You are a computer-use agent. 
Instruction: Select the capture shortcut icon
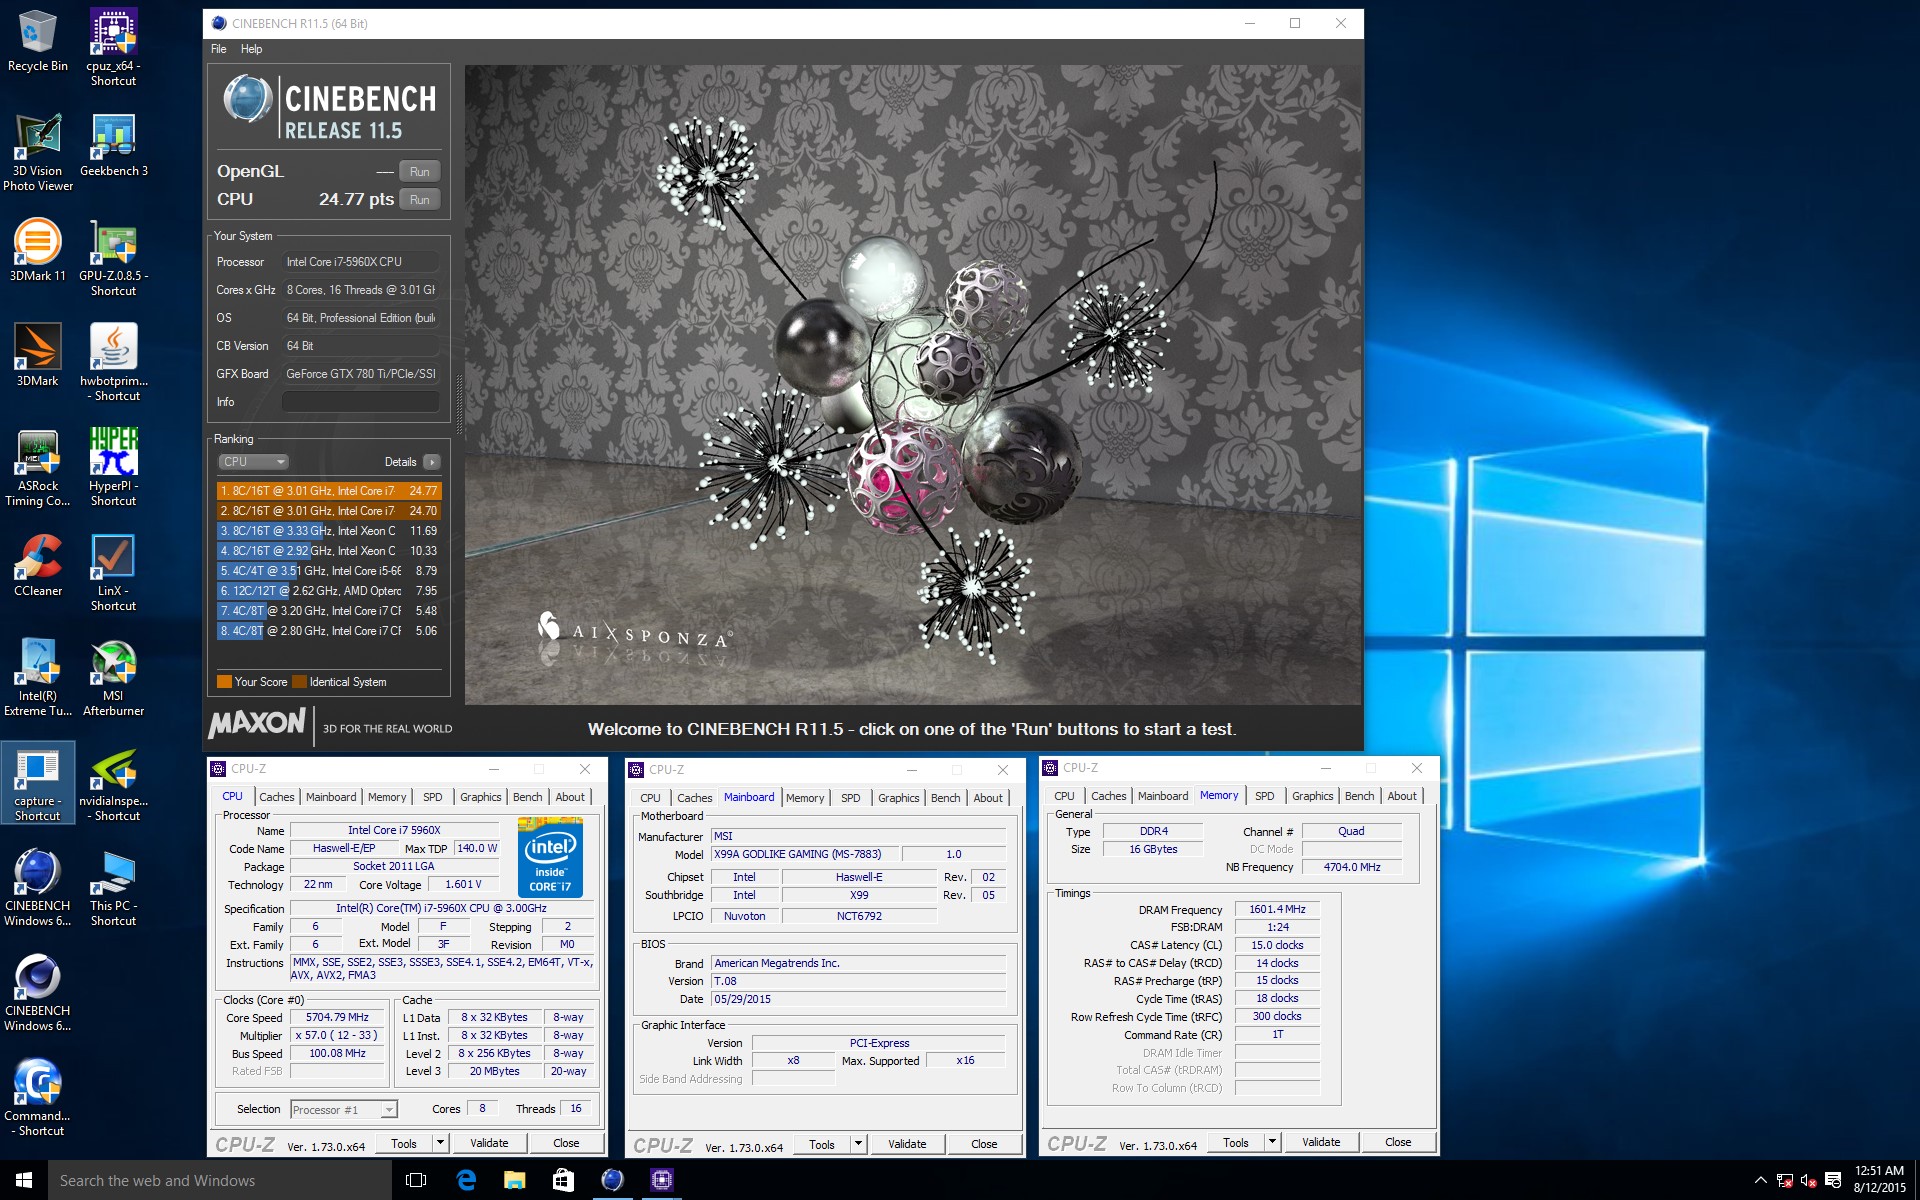point(38,782)
